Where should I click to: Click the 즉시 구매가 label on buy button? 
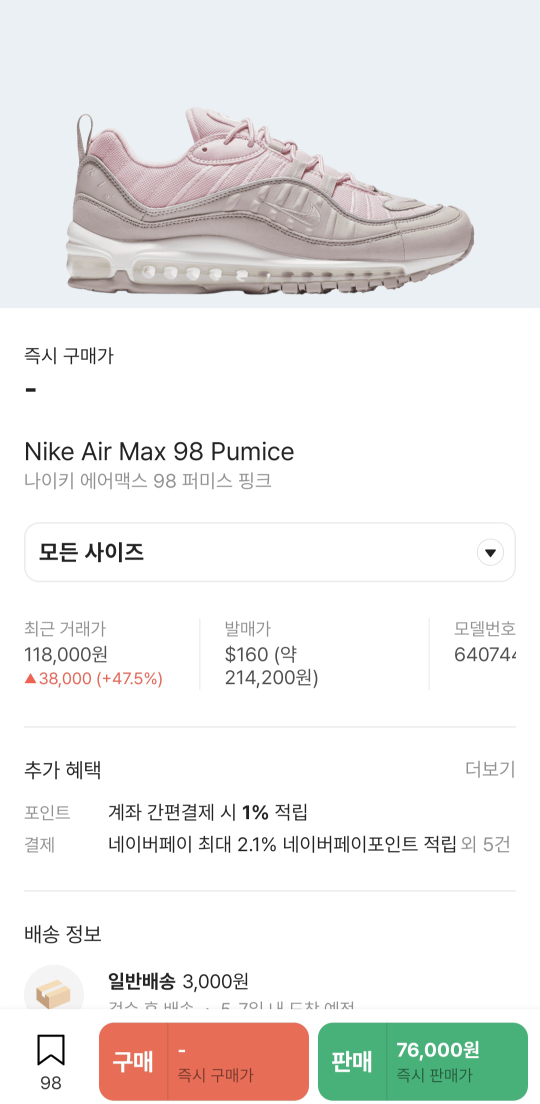tap(215, 1076)
